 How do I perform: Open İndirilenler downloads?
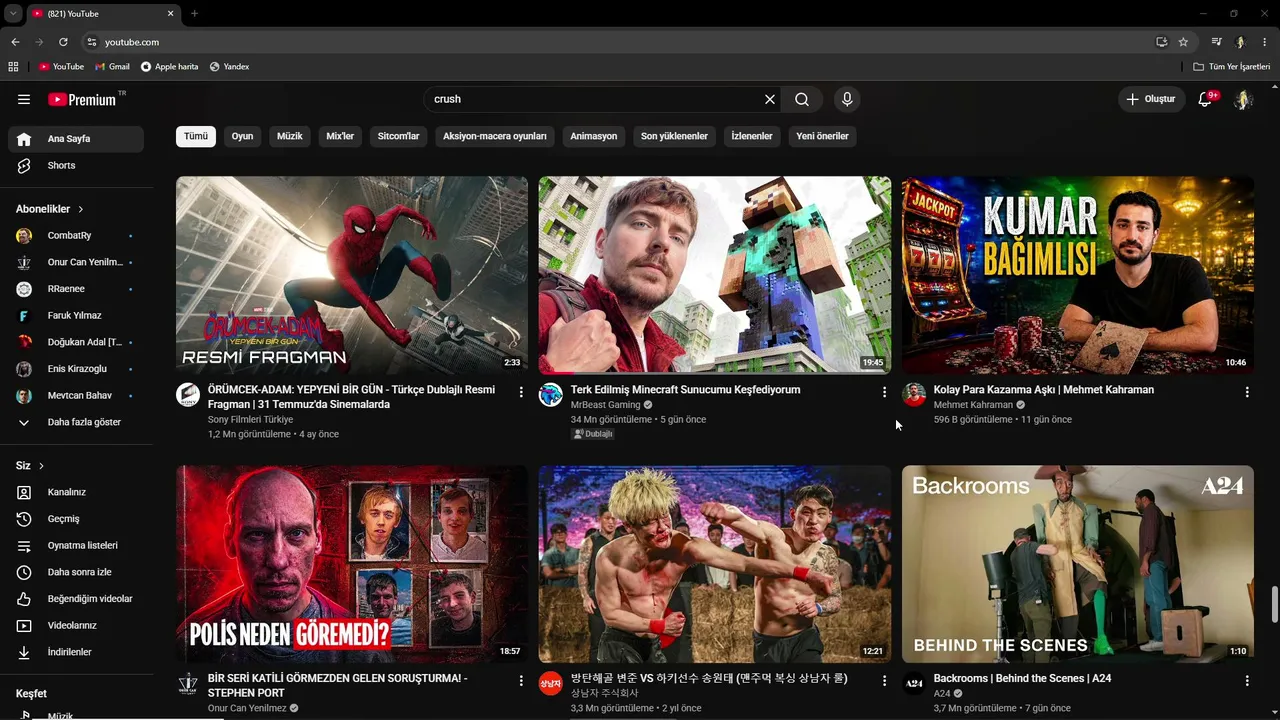(76, 652)
